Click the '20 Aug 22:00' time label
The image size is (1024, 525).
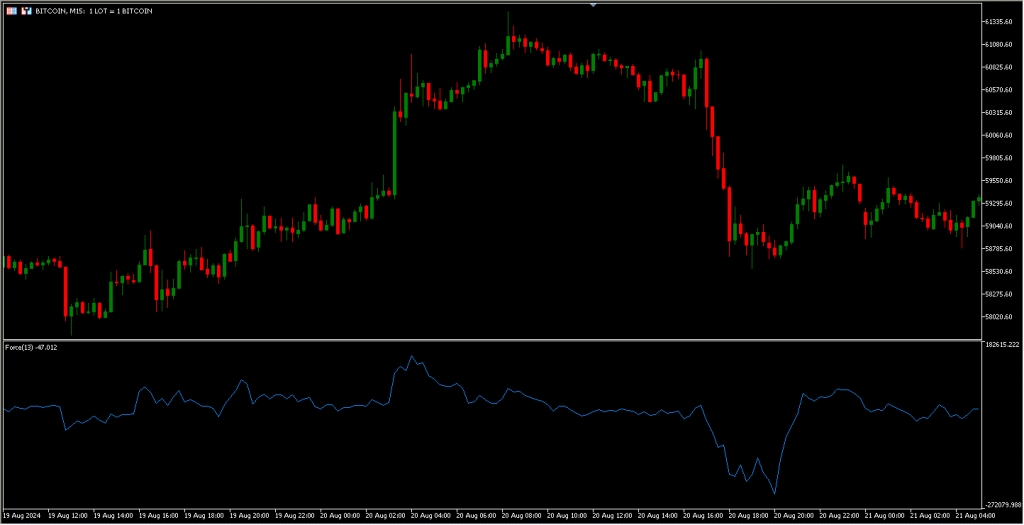839,515
